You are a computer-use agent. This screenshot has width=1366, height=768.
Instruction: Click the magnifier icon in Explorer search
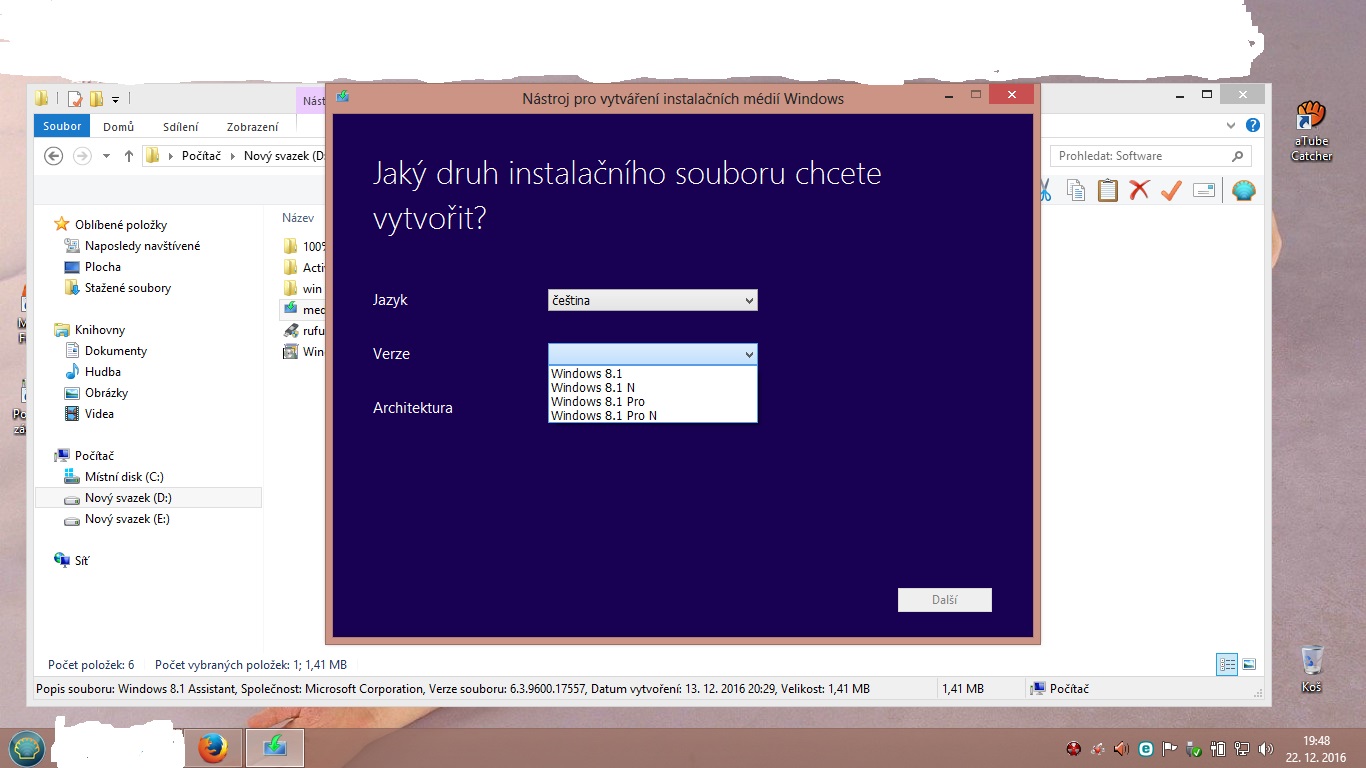(1238, 156)
